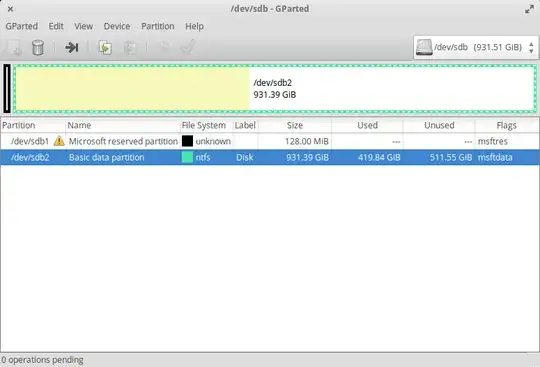This screenshot has height=367, width=540.
Task: Open the Help menu
Action: point(194,26)
